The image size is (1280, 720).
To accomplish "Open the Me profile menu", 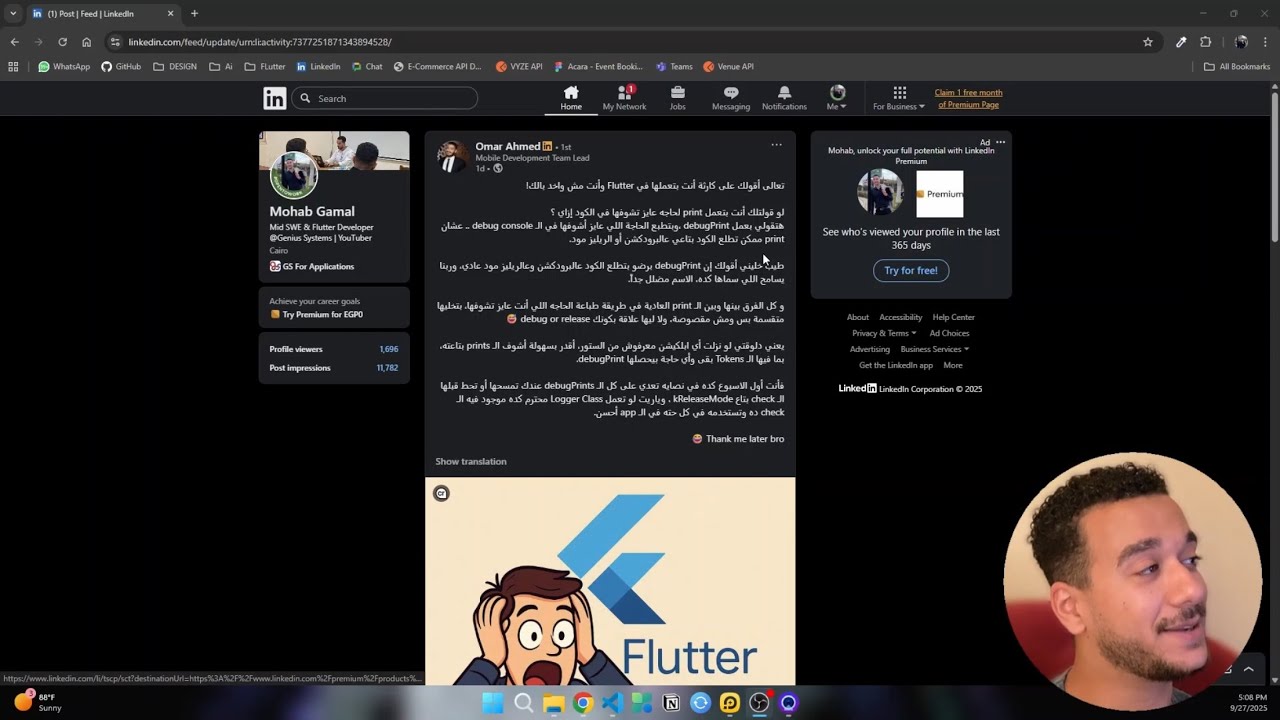I will [837, 98].
